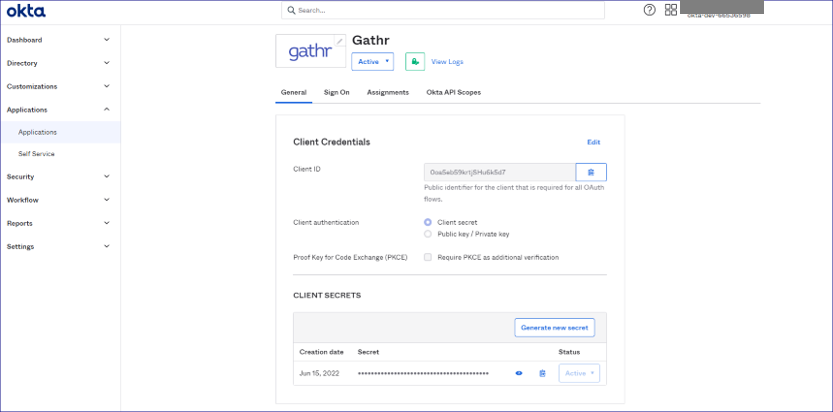Copy the client secret to clipboard

click(x=542, y=373)
